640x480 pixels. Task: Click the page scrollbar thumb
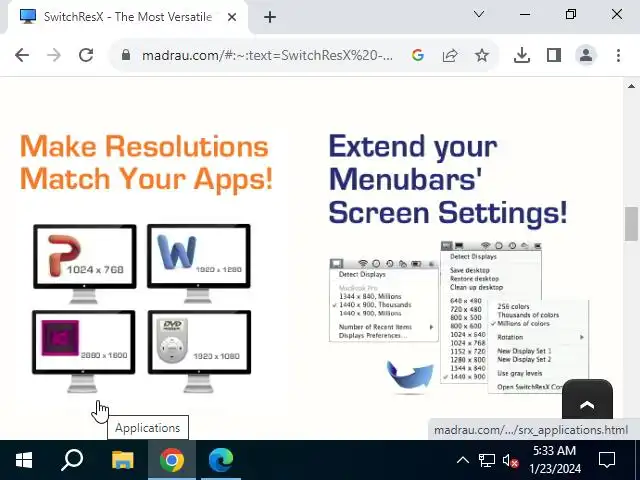(x=631, y=224)
